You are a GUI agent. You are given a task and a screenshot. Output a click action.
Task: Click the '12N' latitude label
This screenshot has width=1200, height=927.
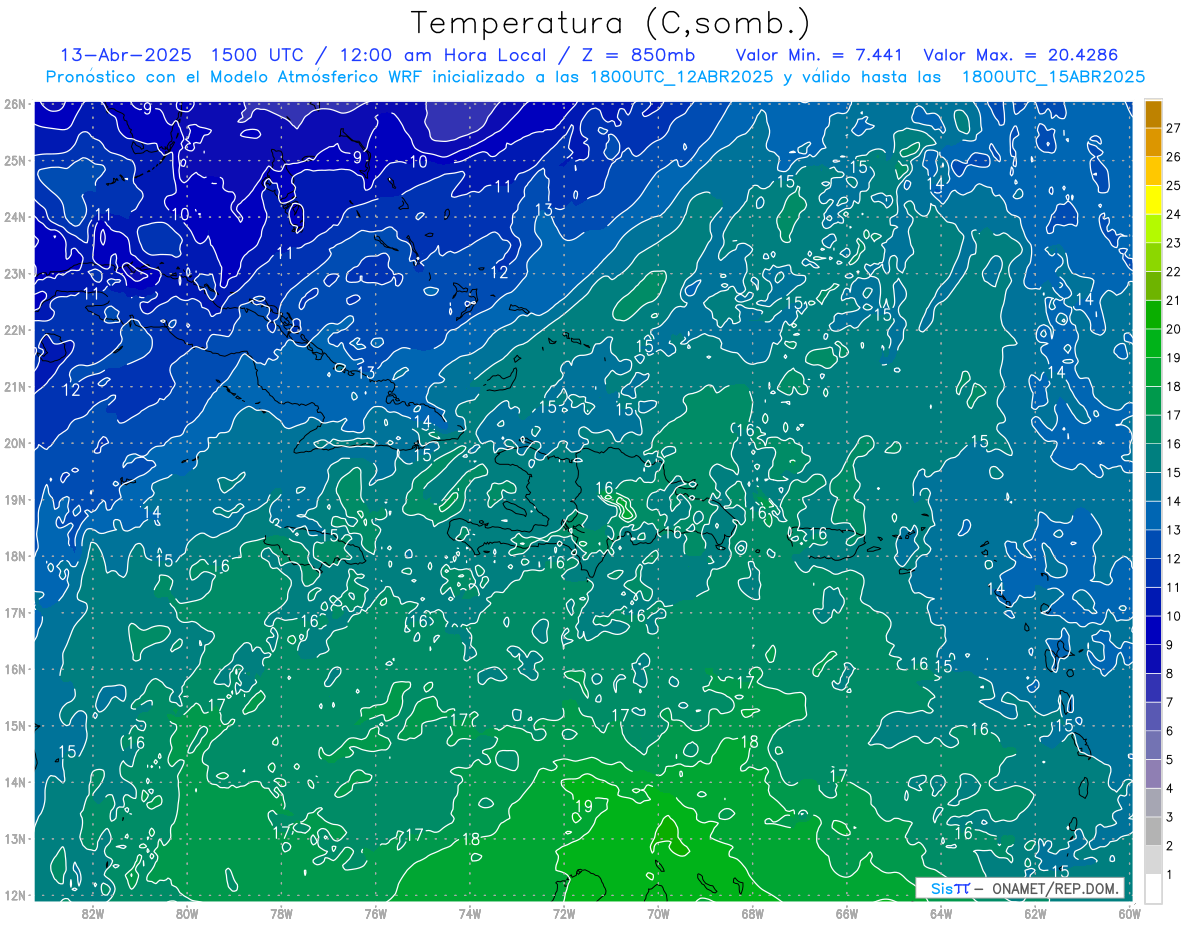click(x=15, y=895)
